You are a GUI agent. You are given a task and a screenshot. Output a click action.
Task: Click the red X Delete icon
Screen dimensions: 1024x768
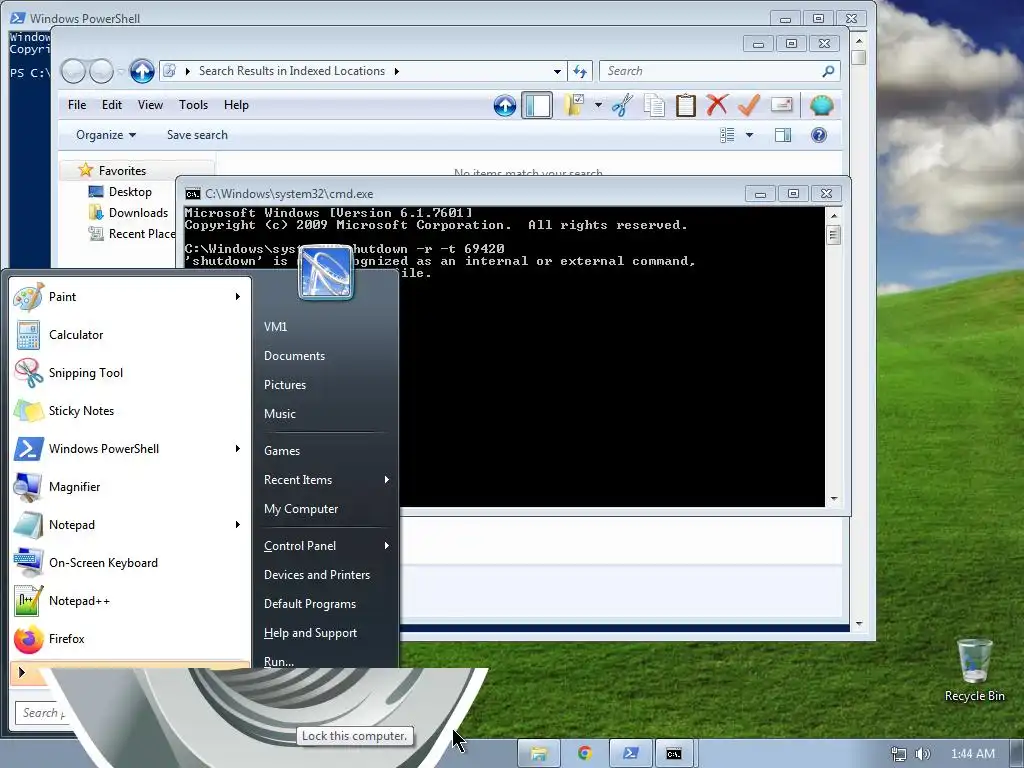click(x=717, y=105)
